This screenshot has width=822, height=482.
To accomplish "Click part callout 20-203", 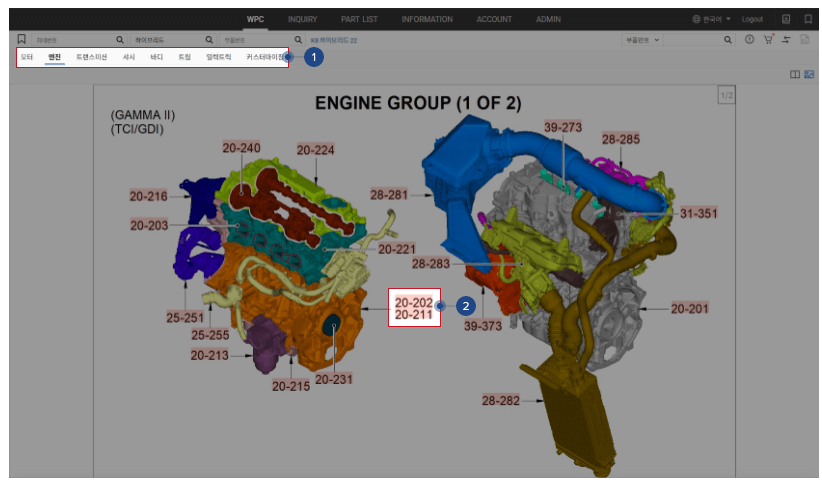I will click(149, 226).
